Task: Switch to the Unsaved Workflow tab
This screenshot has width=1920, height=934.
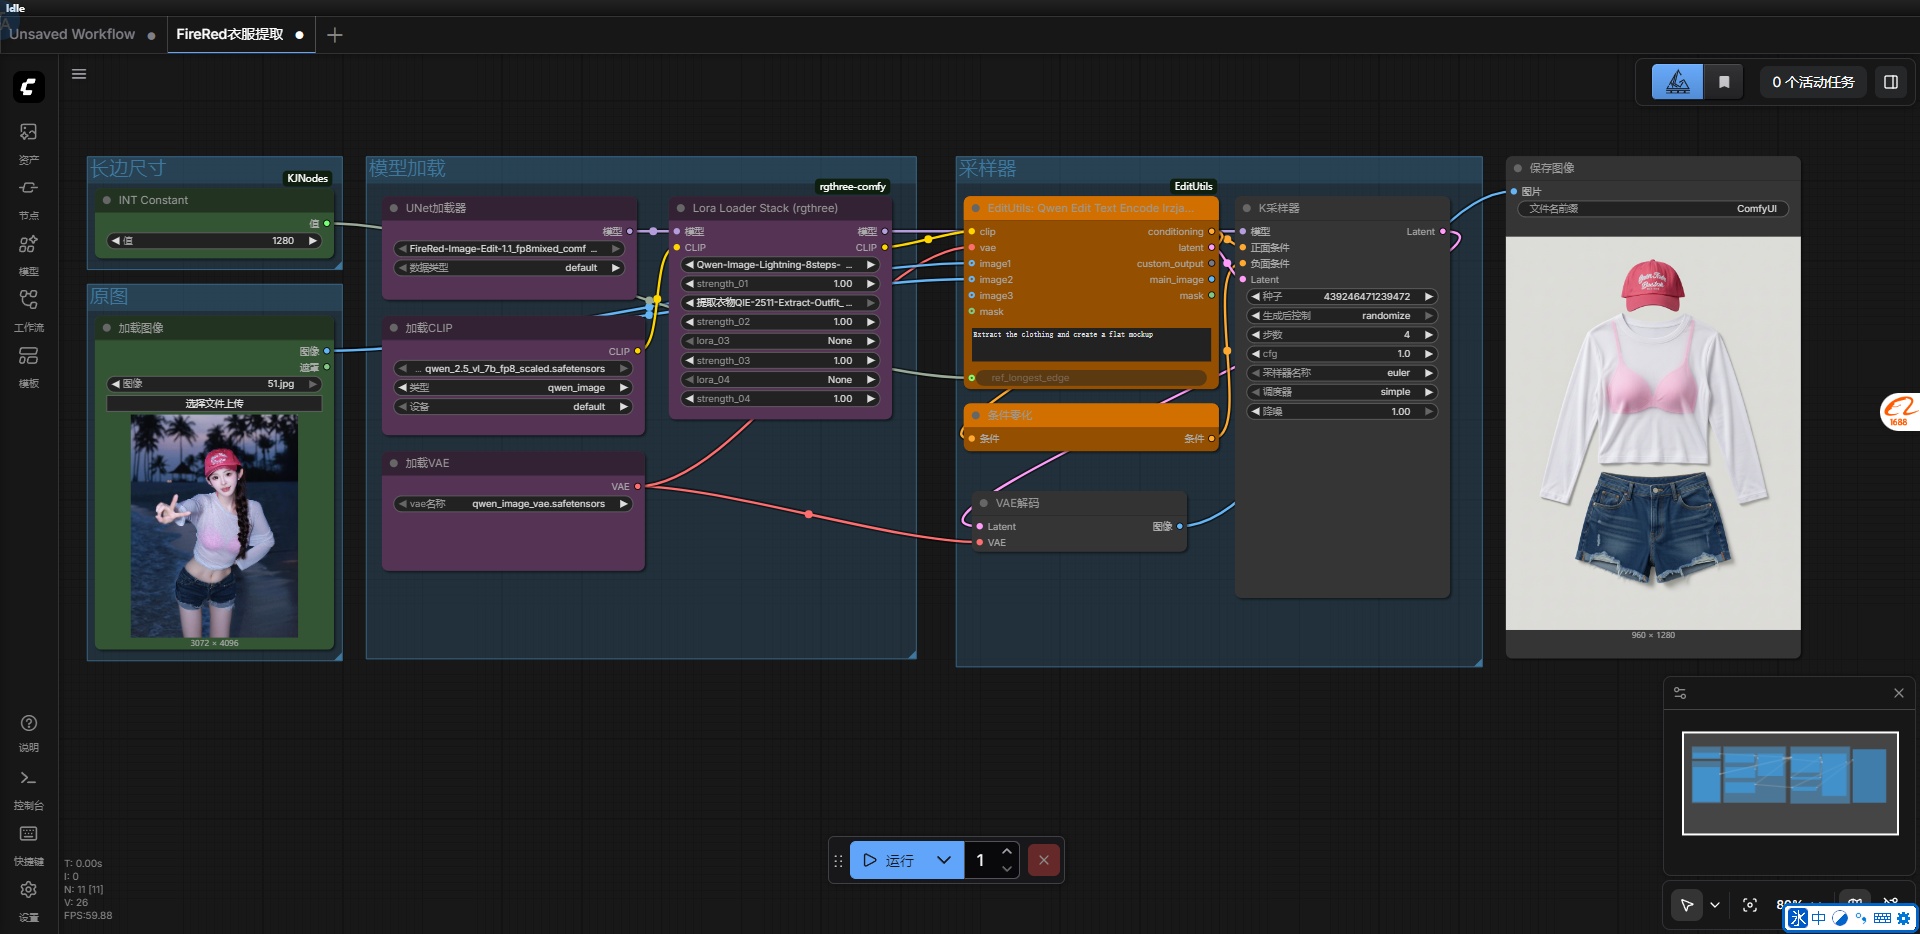Action: tap(73, 34)
